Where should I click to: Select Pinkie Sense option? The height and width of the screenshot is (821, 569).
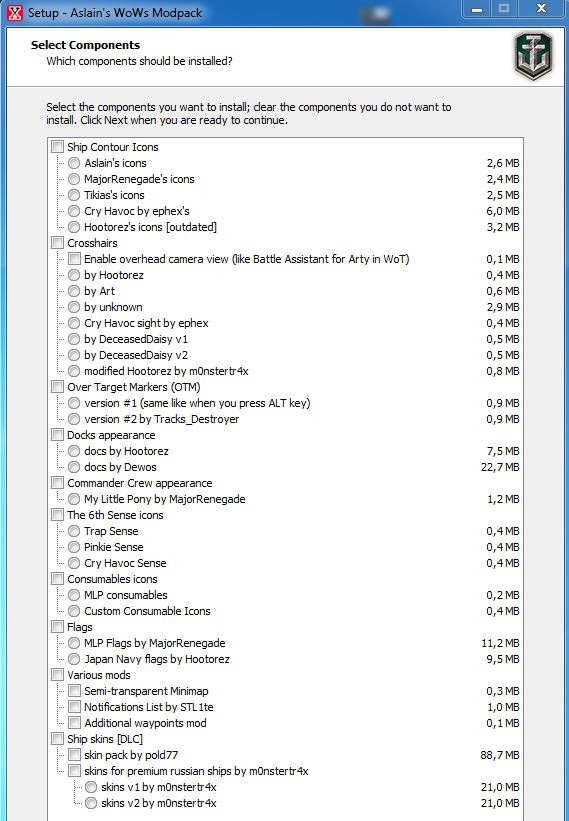coord(74,547)
